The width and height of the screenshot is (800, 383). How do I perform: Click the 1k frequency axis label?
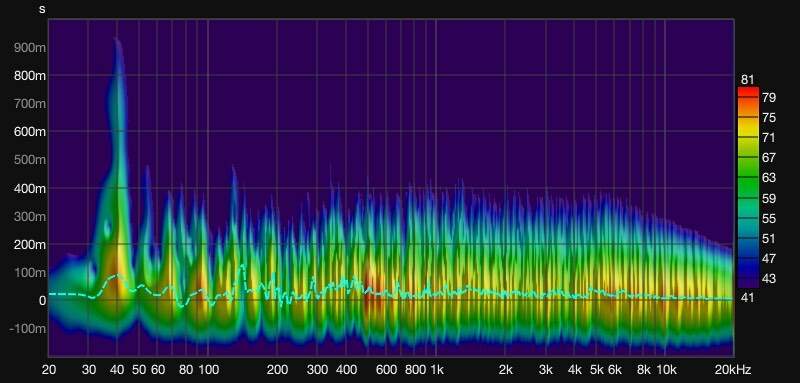[436, 370]
